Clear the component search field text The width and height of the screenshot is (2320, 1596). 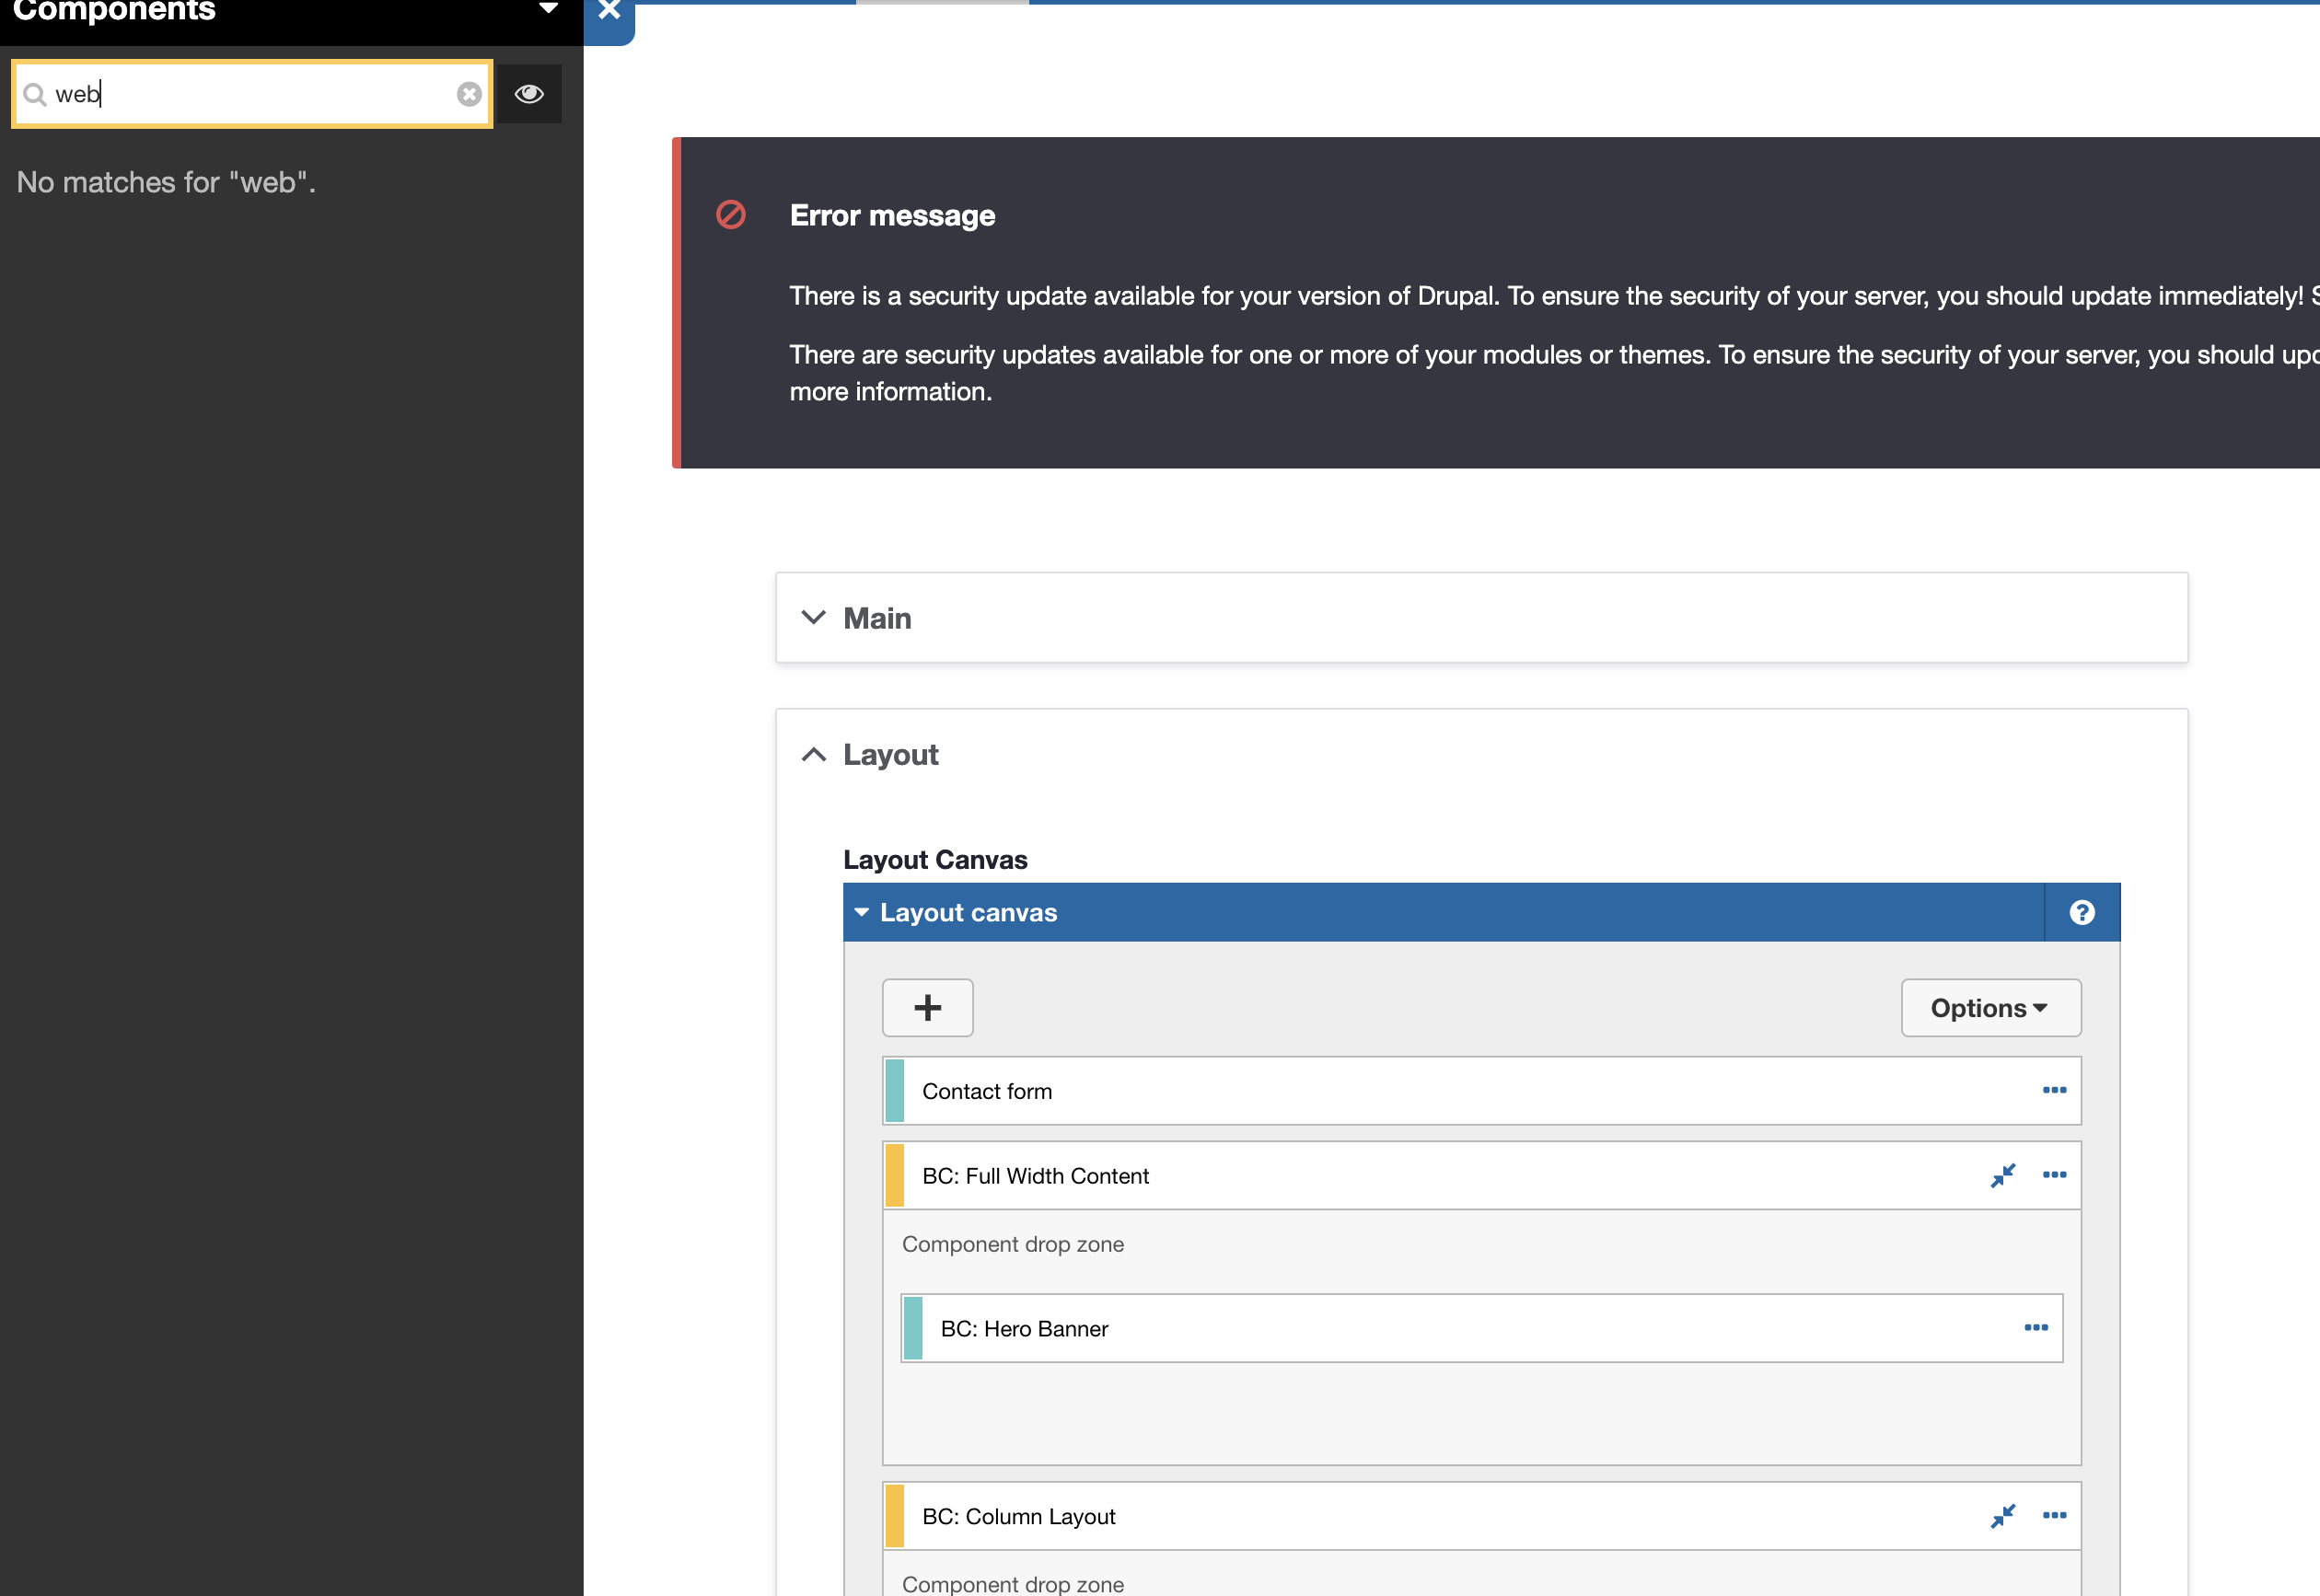(x=469, y=94)
